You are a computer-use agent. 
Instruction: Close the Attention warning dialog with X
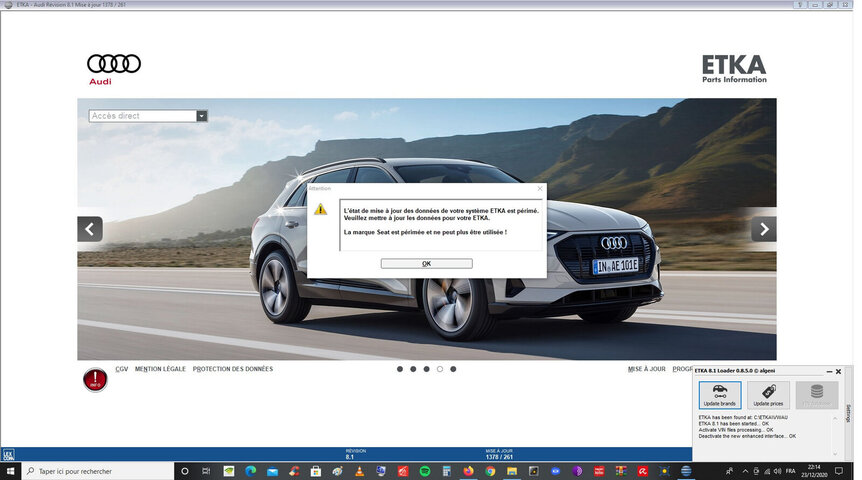point(539,189)
